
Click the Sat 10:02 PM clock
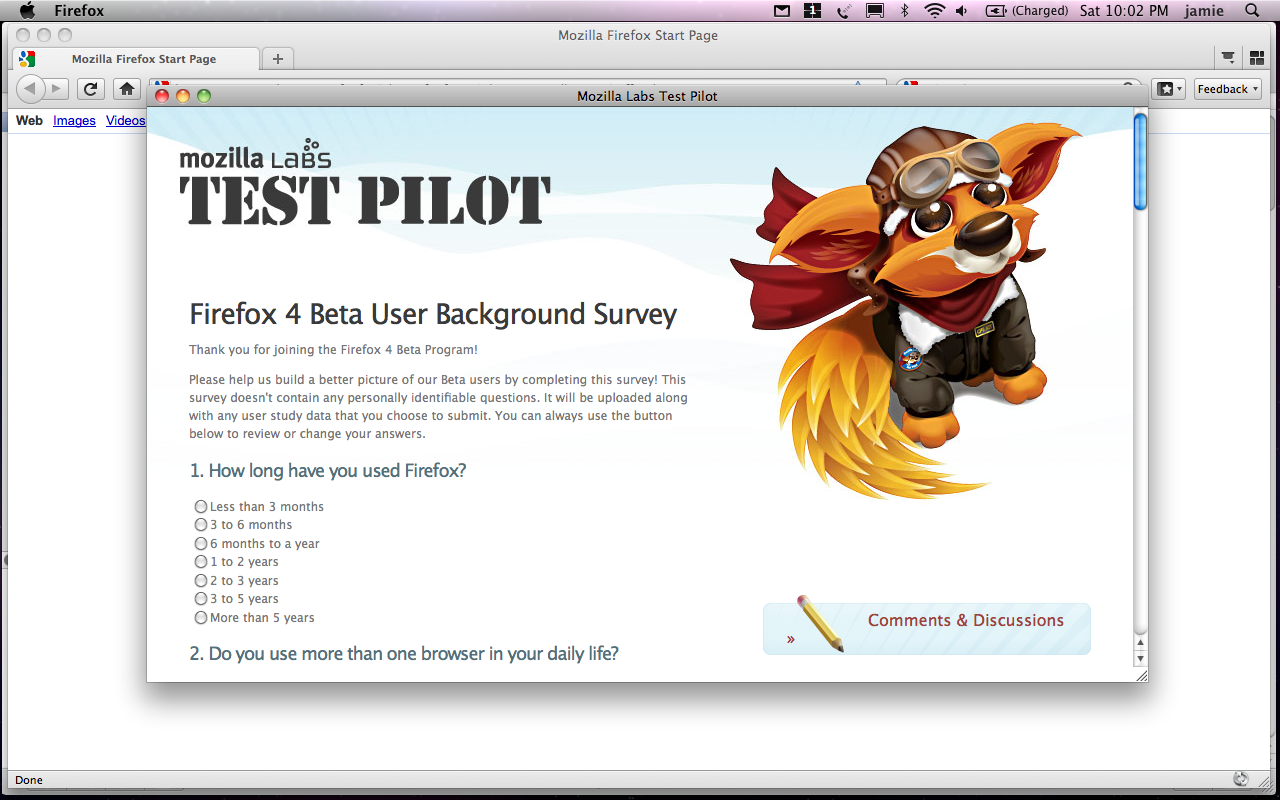pyautogui.click(x=1124, y=11)
